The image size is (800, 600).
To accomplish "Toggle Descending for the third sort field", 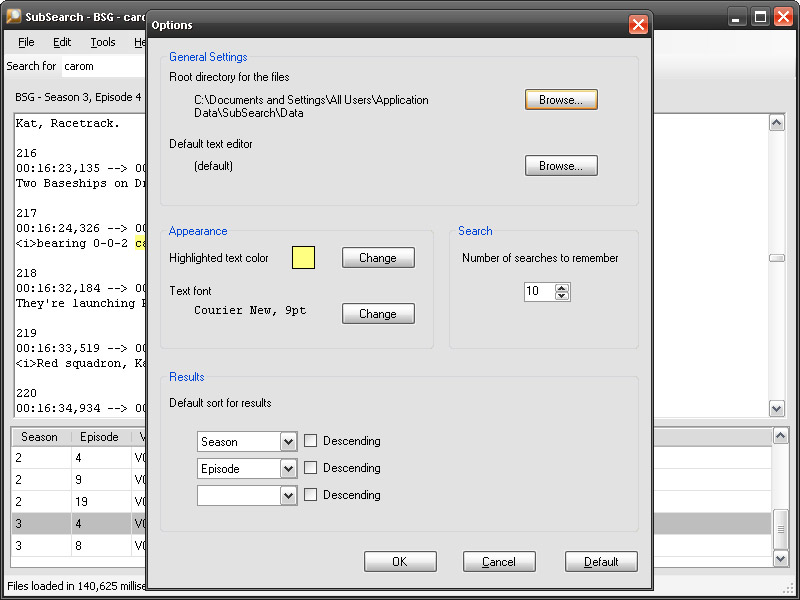I will point(311,495).
